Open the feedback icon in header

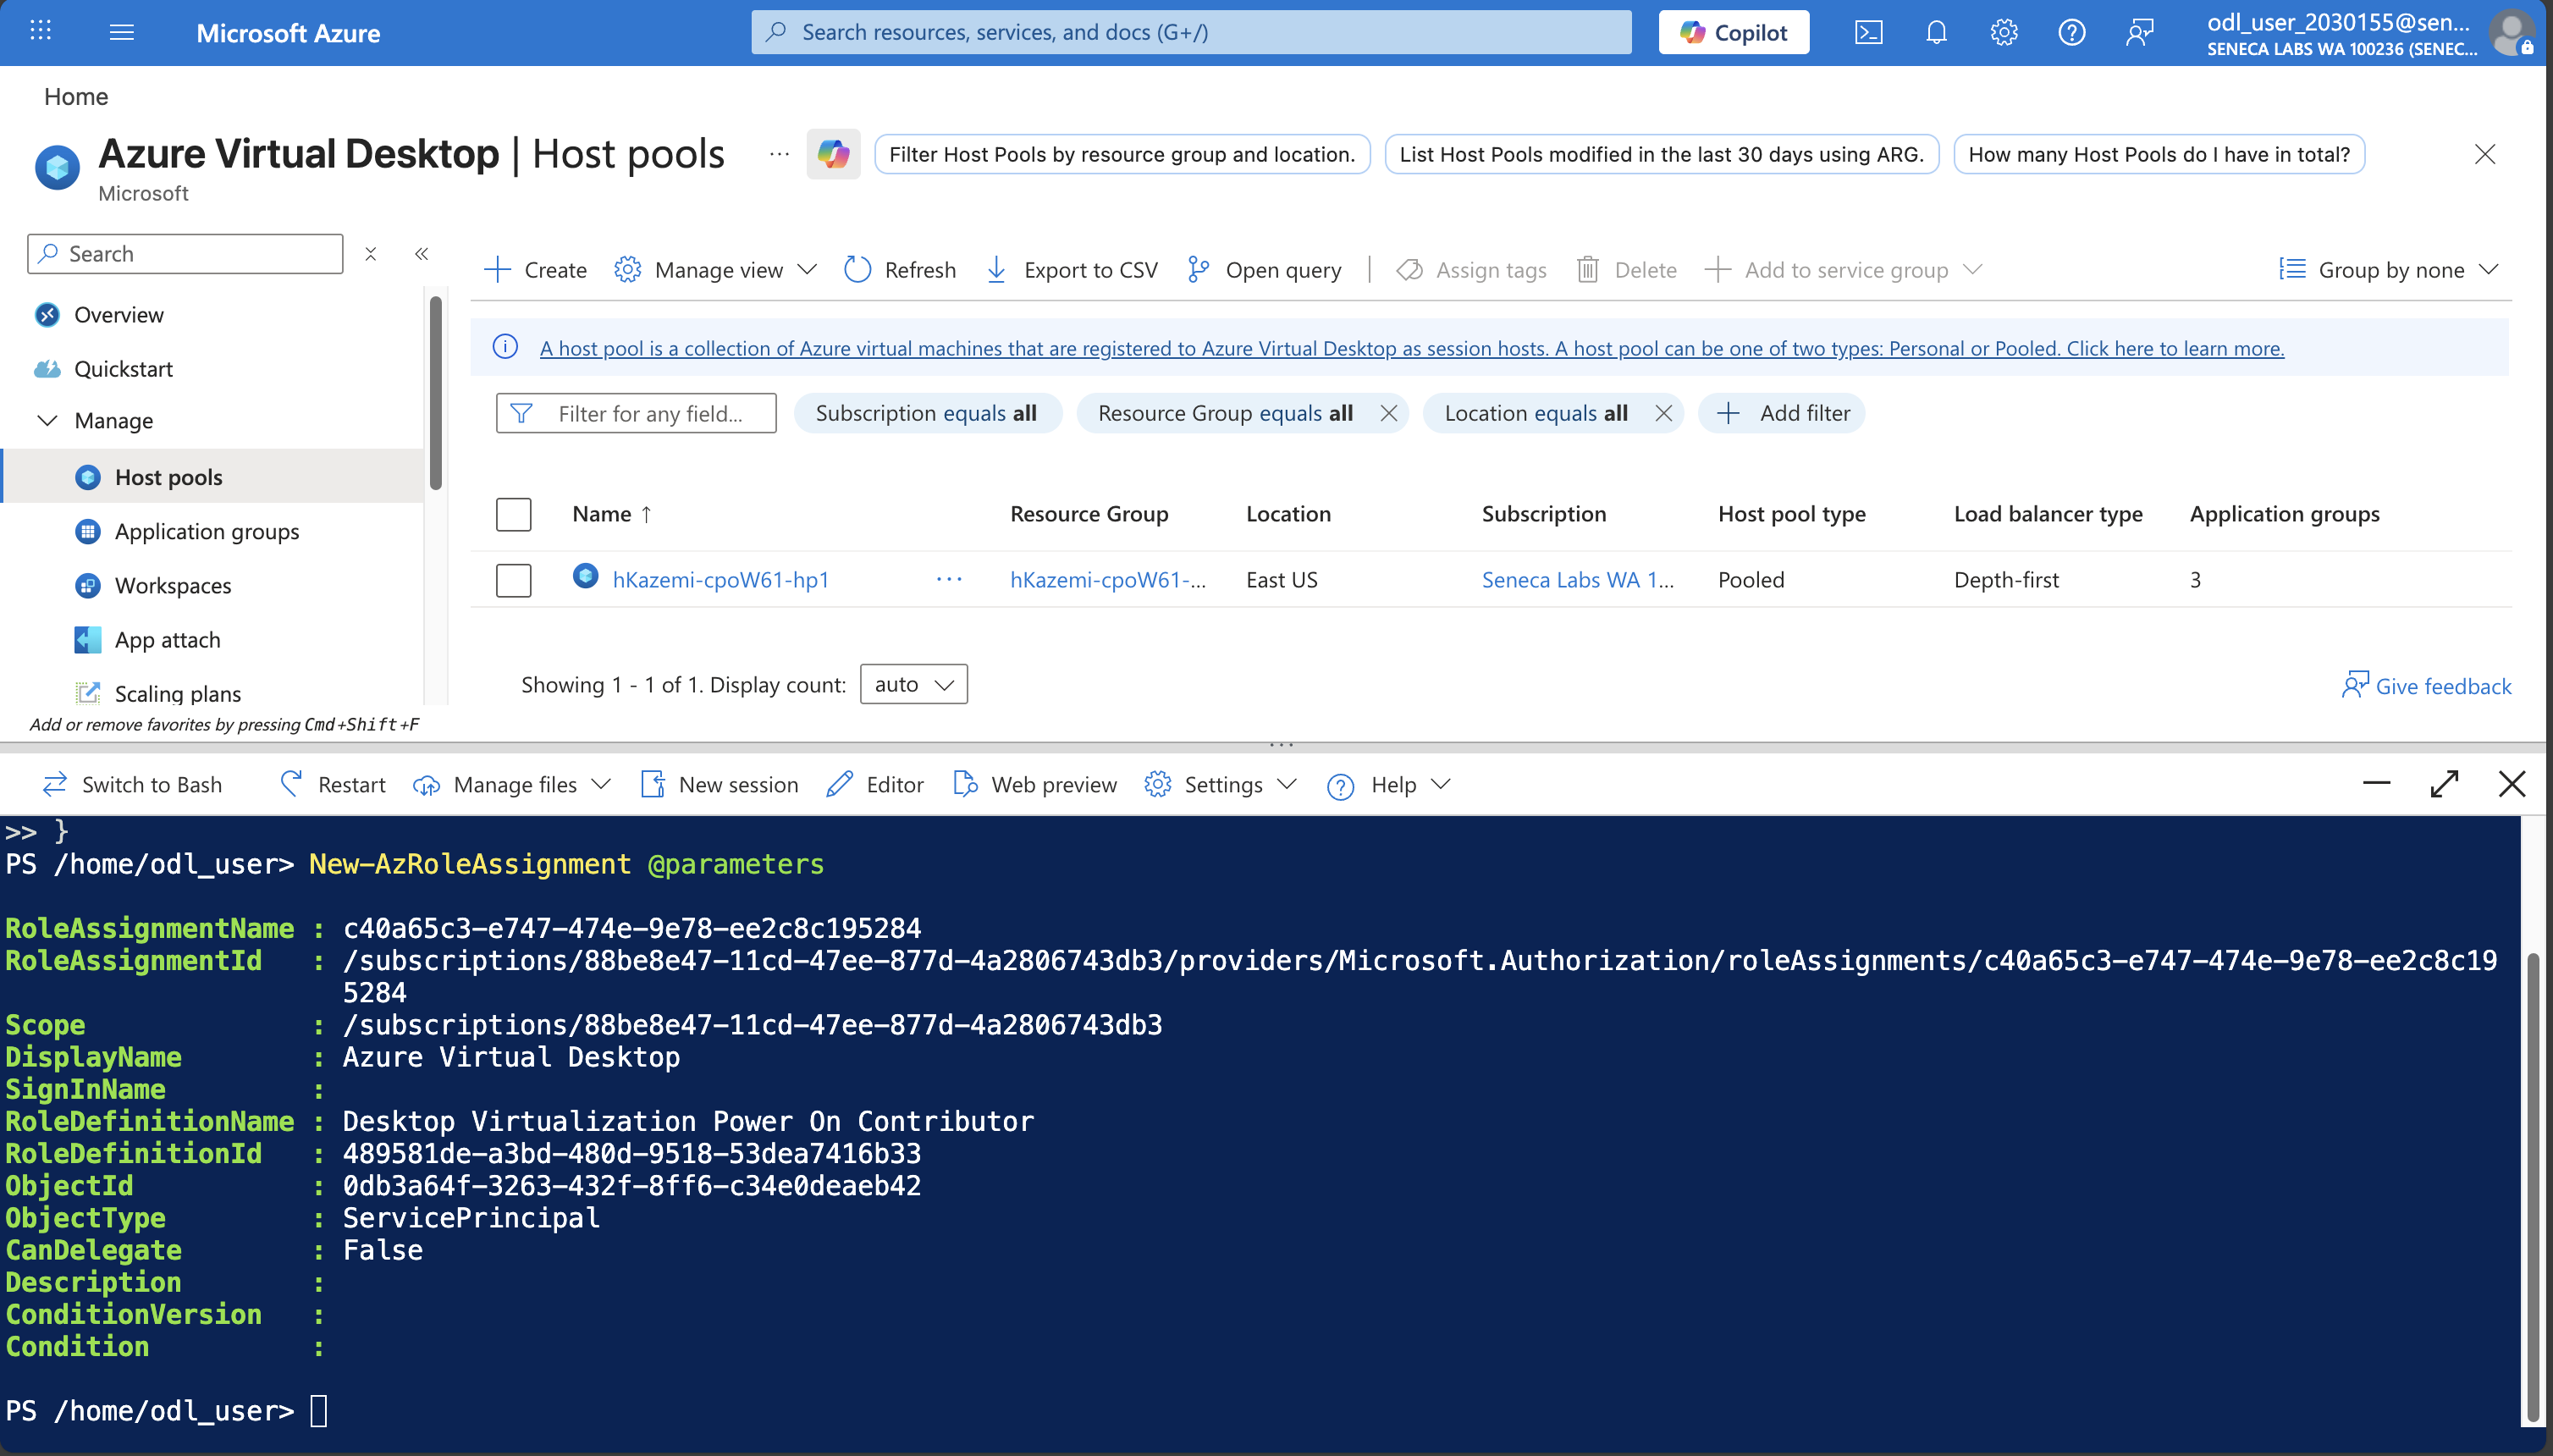pos(2139,32)
